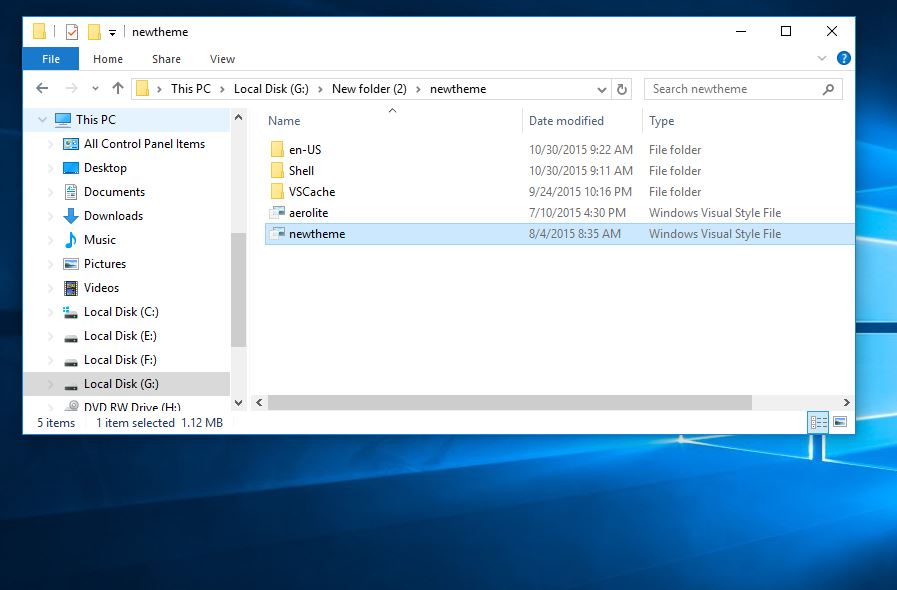Open the File menu
The height and width of the screenshot is (590, 897).
50,59
